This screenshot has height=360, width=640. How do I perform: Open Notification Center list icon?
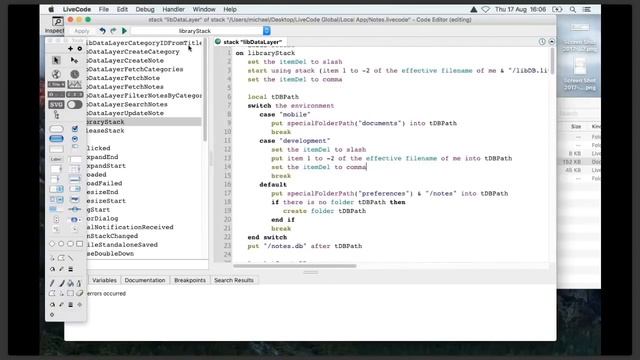point(587,9)
